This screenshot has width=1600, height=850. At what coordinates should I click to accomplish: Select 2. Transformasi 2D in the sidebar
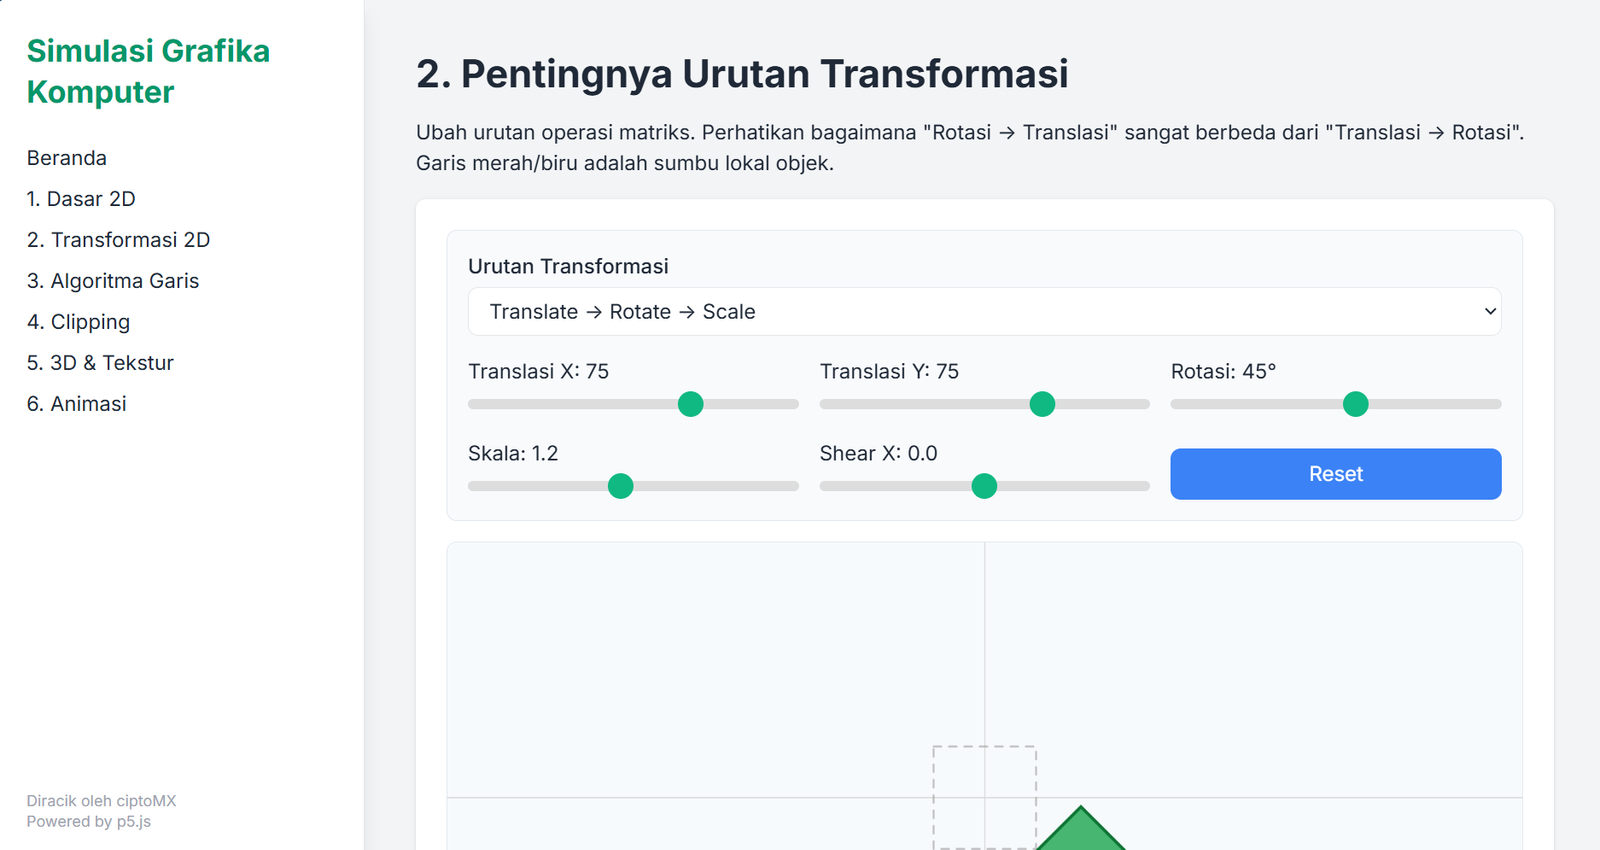click(118, 240)
